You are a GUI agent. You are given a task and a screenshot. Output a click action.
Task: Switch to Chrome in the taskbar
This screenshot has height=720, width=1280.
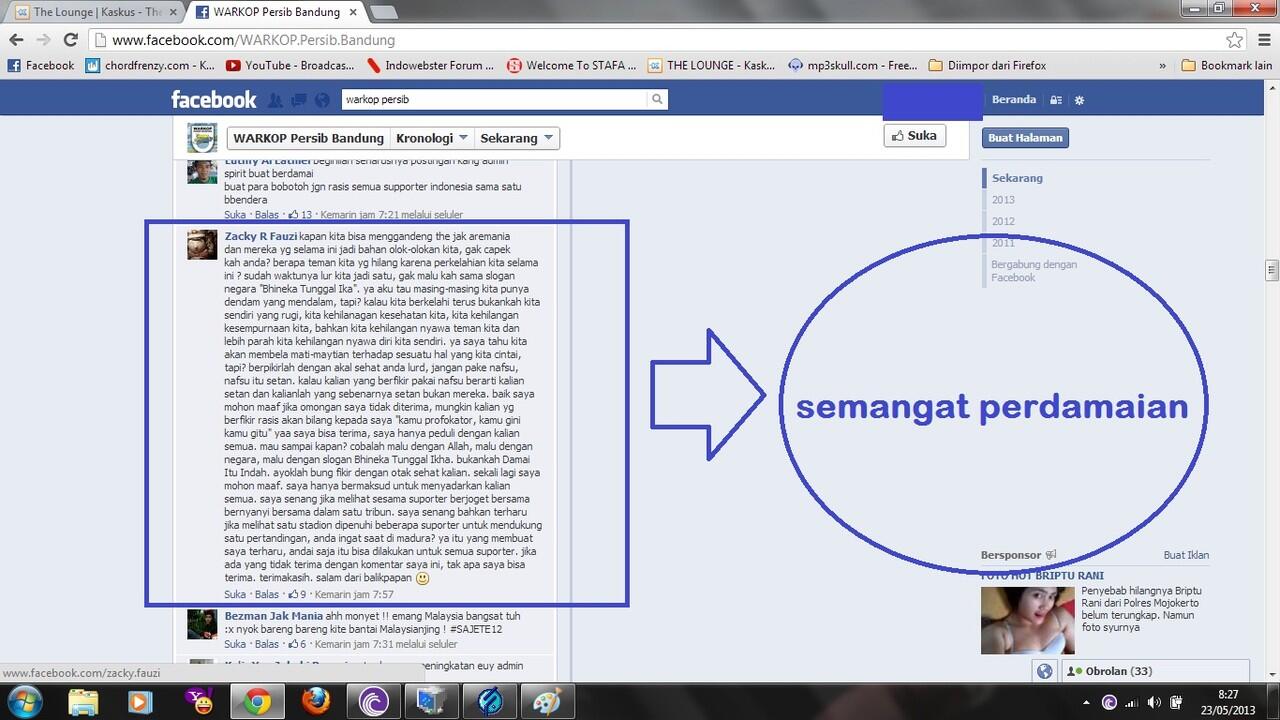point(257,702)
